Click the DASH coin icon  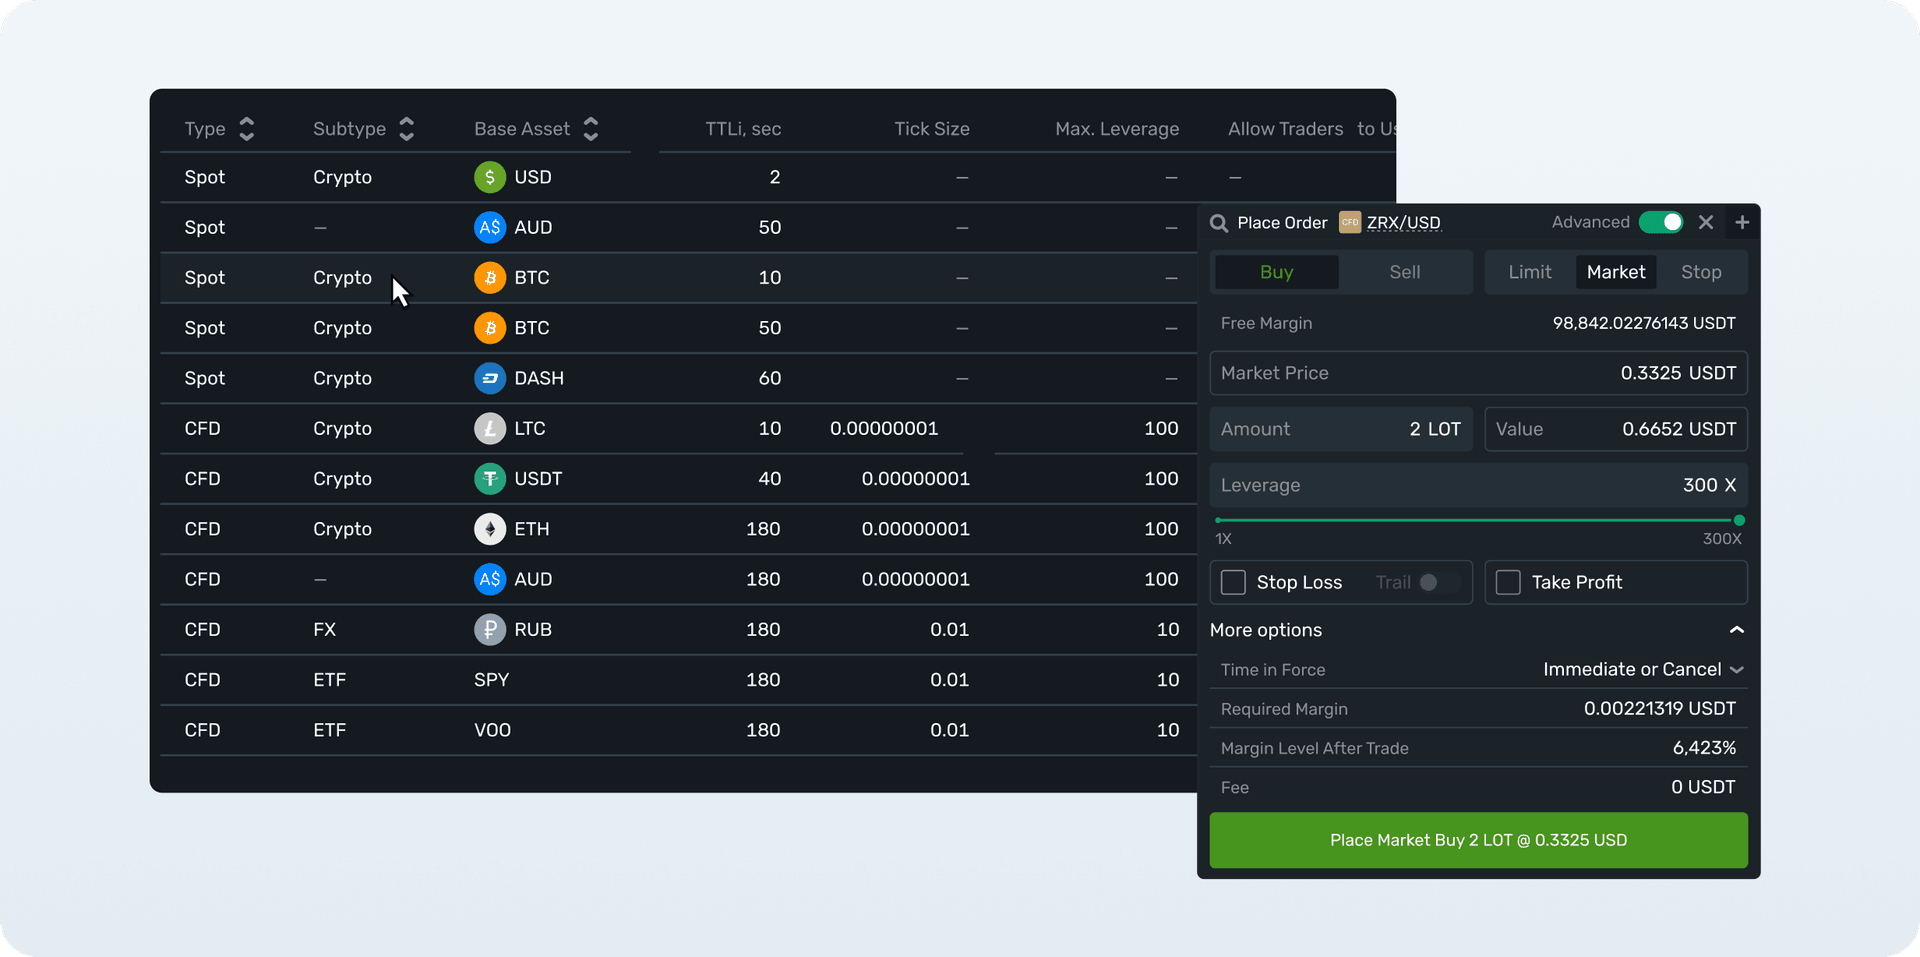489,378
